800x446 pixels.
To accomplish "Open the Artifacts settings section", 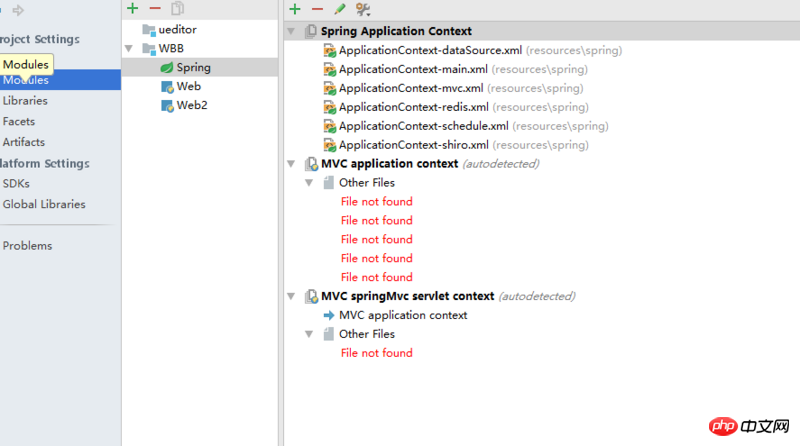I will (23, 142).
